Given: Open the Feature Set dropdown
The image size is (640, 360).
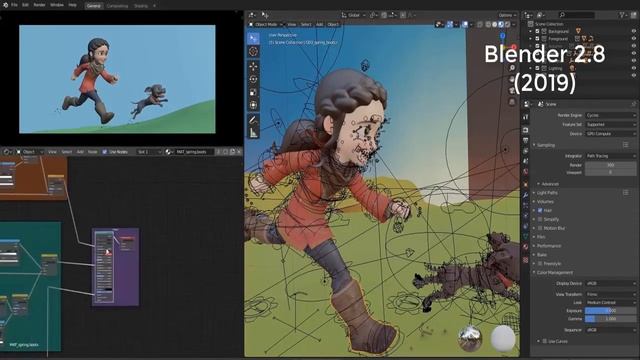Looking at the screenshot, I should click(x=611, y=124).
